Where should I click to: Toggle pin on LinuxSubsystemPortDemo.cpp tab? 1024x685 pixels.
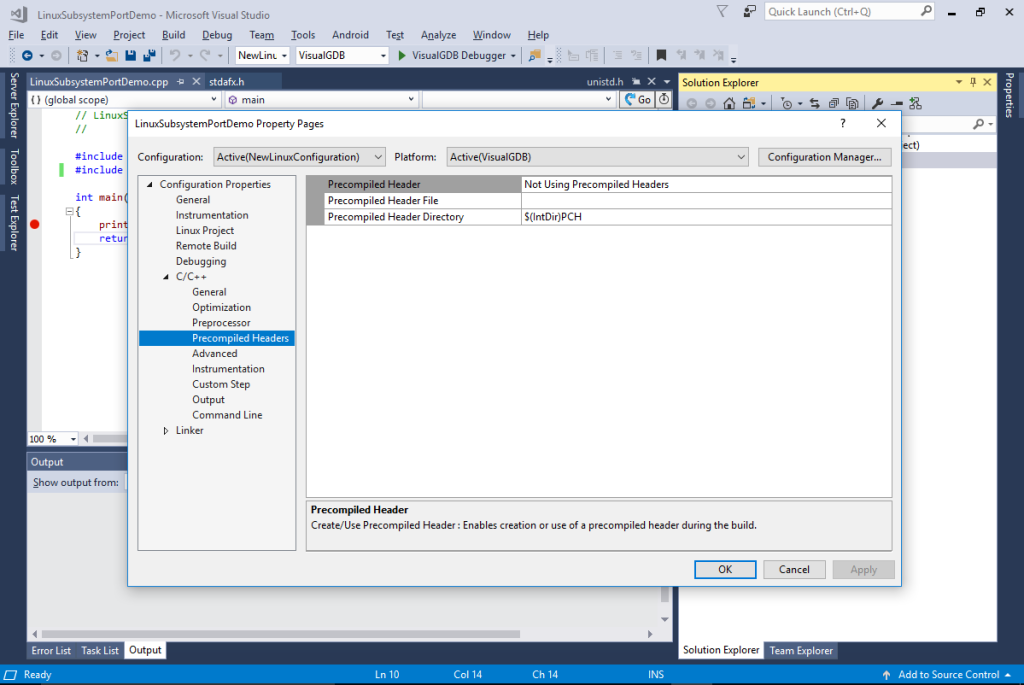(180, 82)
